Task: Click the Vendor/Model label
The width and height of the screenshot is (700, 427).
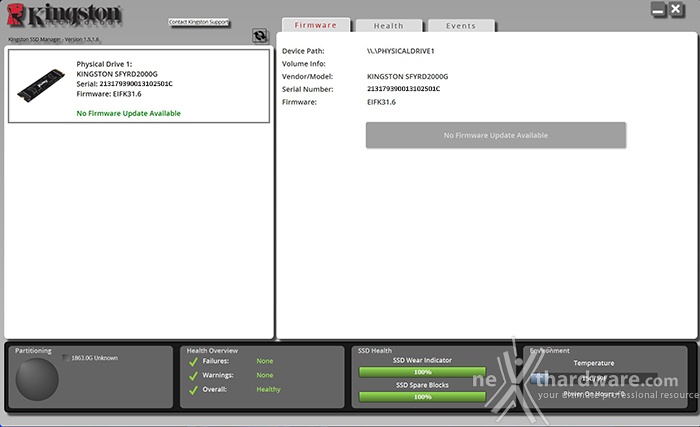Action: 308,76
